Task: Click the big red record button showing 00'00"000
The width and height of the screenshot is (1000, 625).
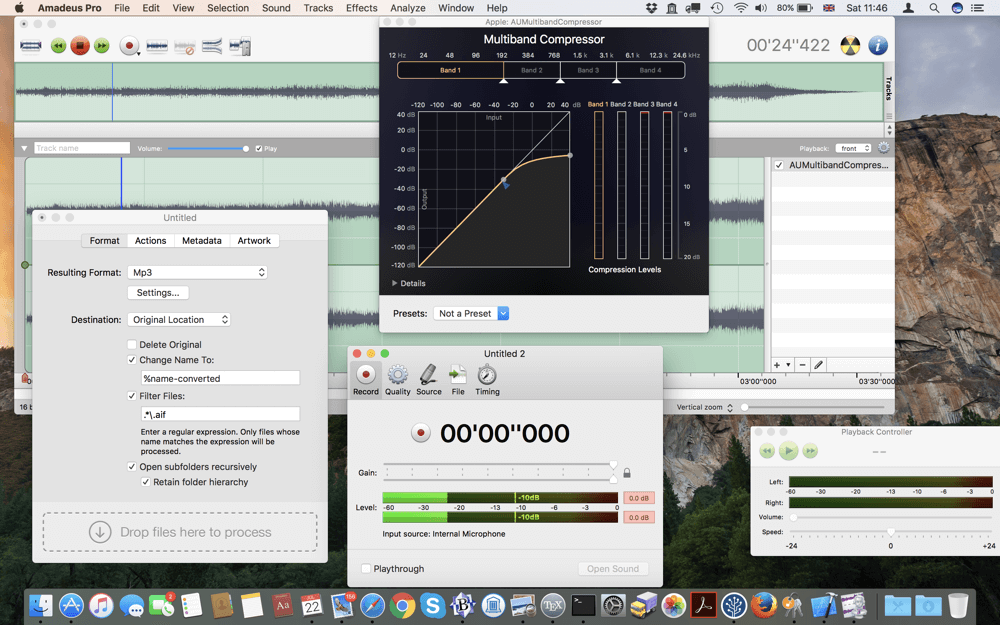Action: pyautogui.click(x=420, y=431)
